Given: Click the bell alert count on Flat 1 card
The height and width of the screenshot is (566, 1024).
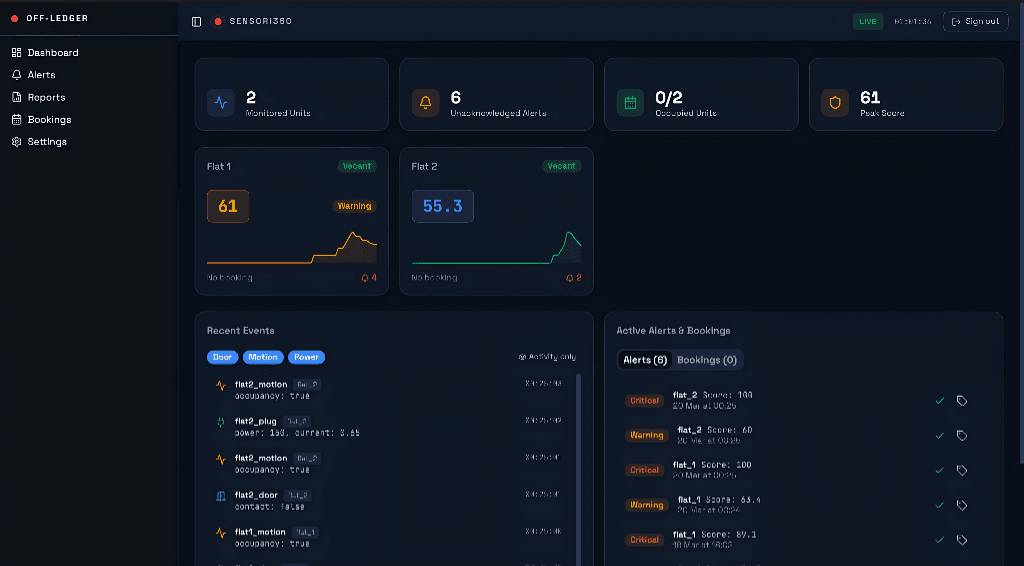Looking at the screenshot, I should pos(369,277).
